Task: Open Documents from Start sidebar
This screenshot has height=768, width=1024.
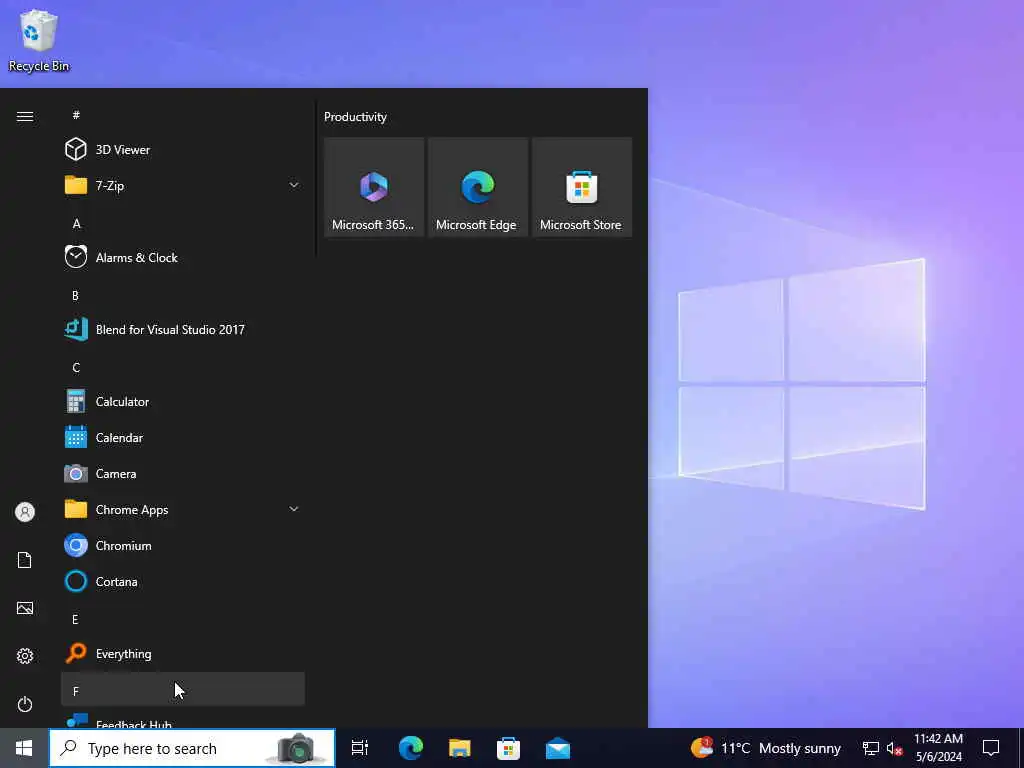Action: point(25,560)
